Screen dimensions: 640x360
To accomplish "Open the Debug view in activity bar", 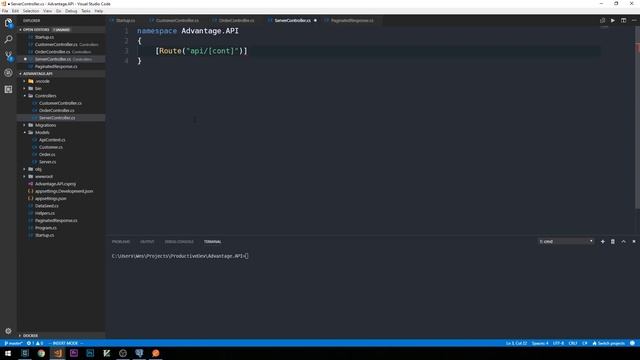I will [8, 73].
